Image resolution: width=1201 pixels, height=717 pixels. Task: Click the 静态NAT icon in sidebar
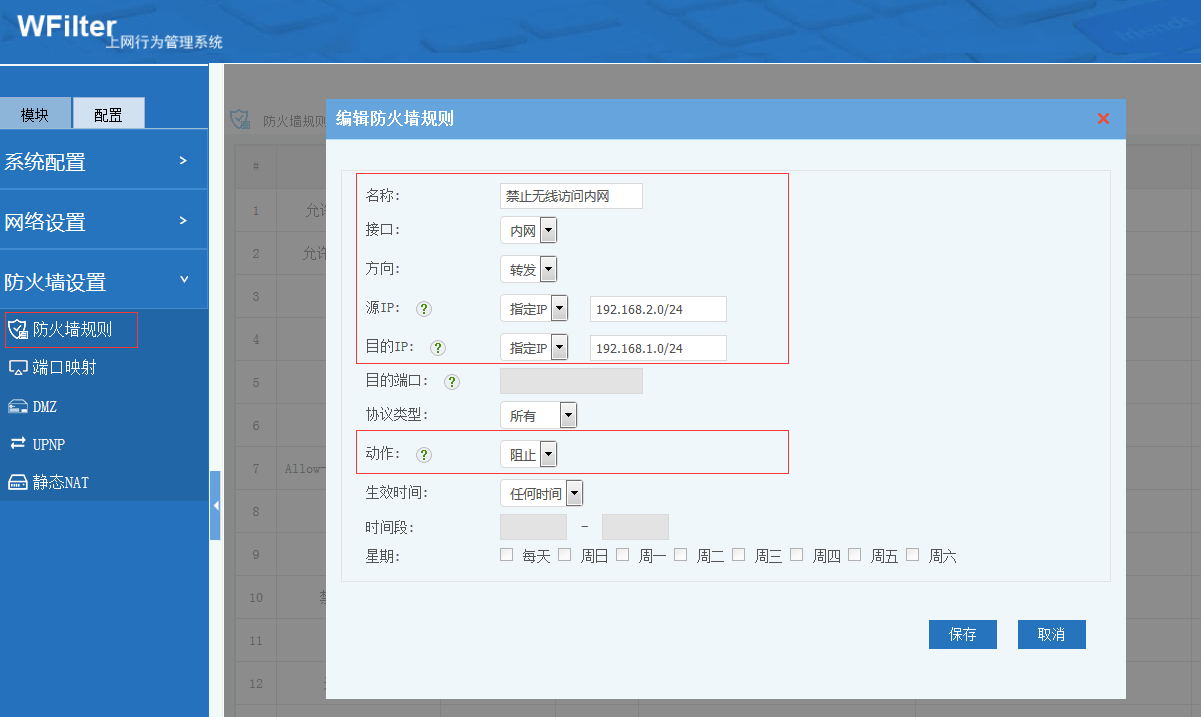click(17, 482)
